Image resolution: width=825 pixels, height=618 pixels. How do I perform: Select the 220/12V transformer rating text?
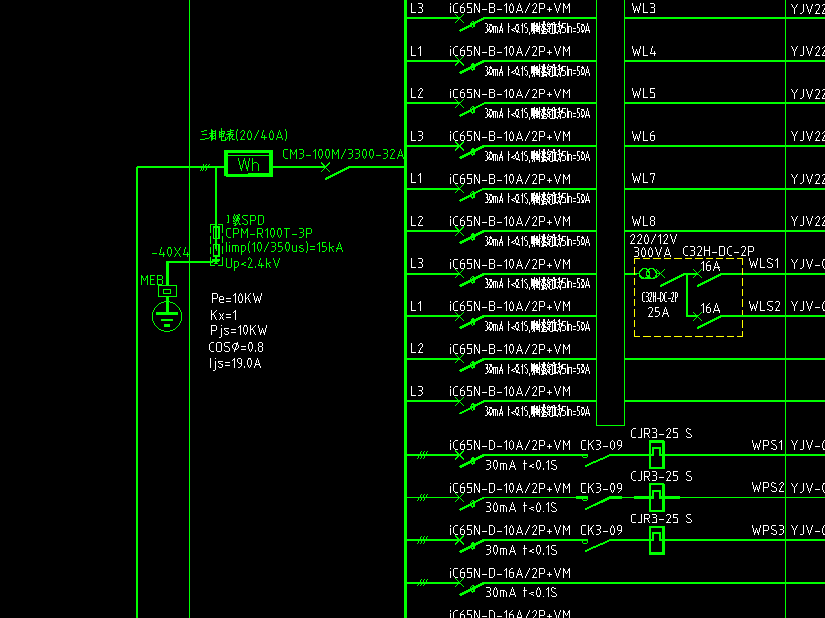653,240
